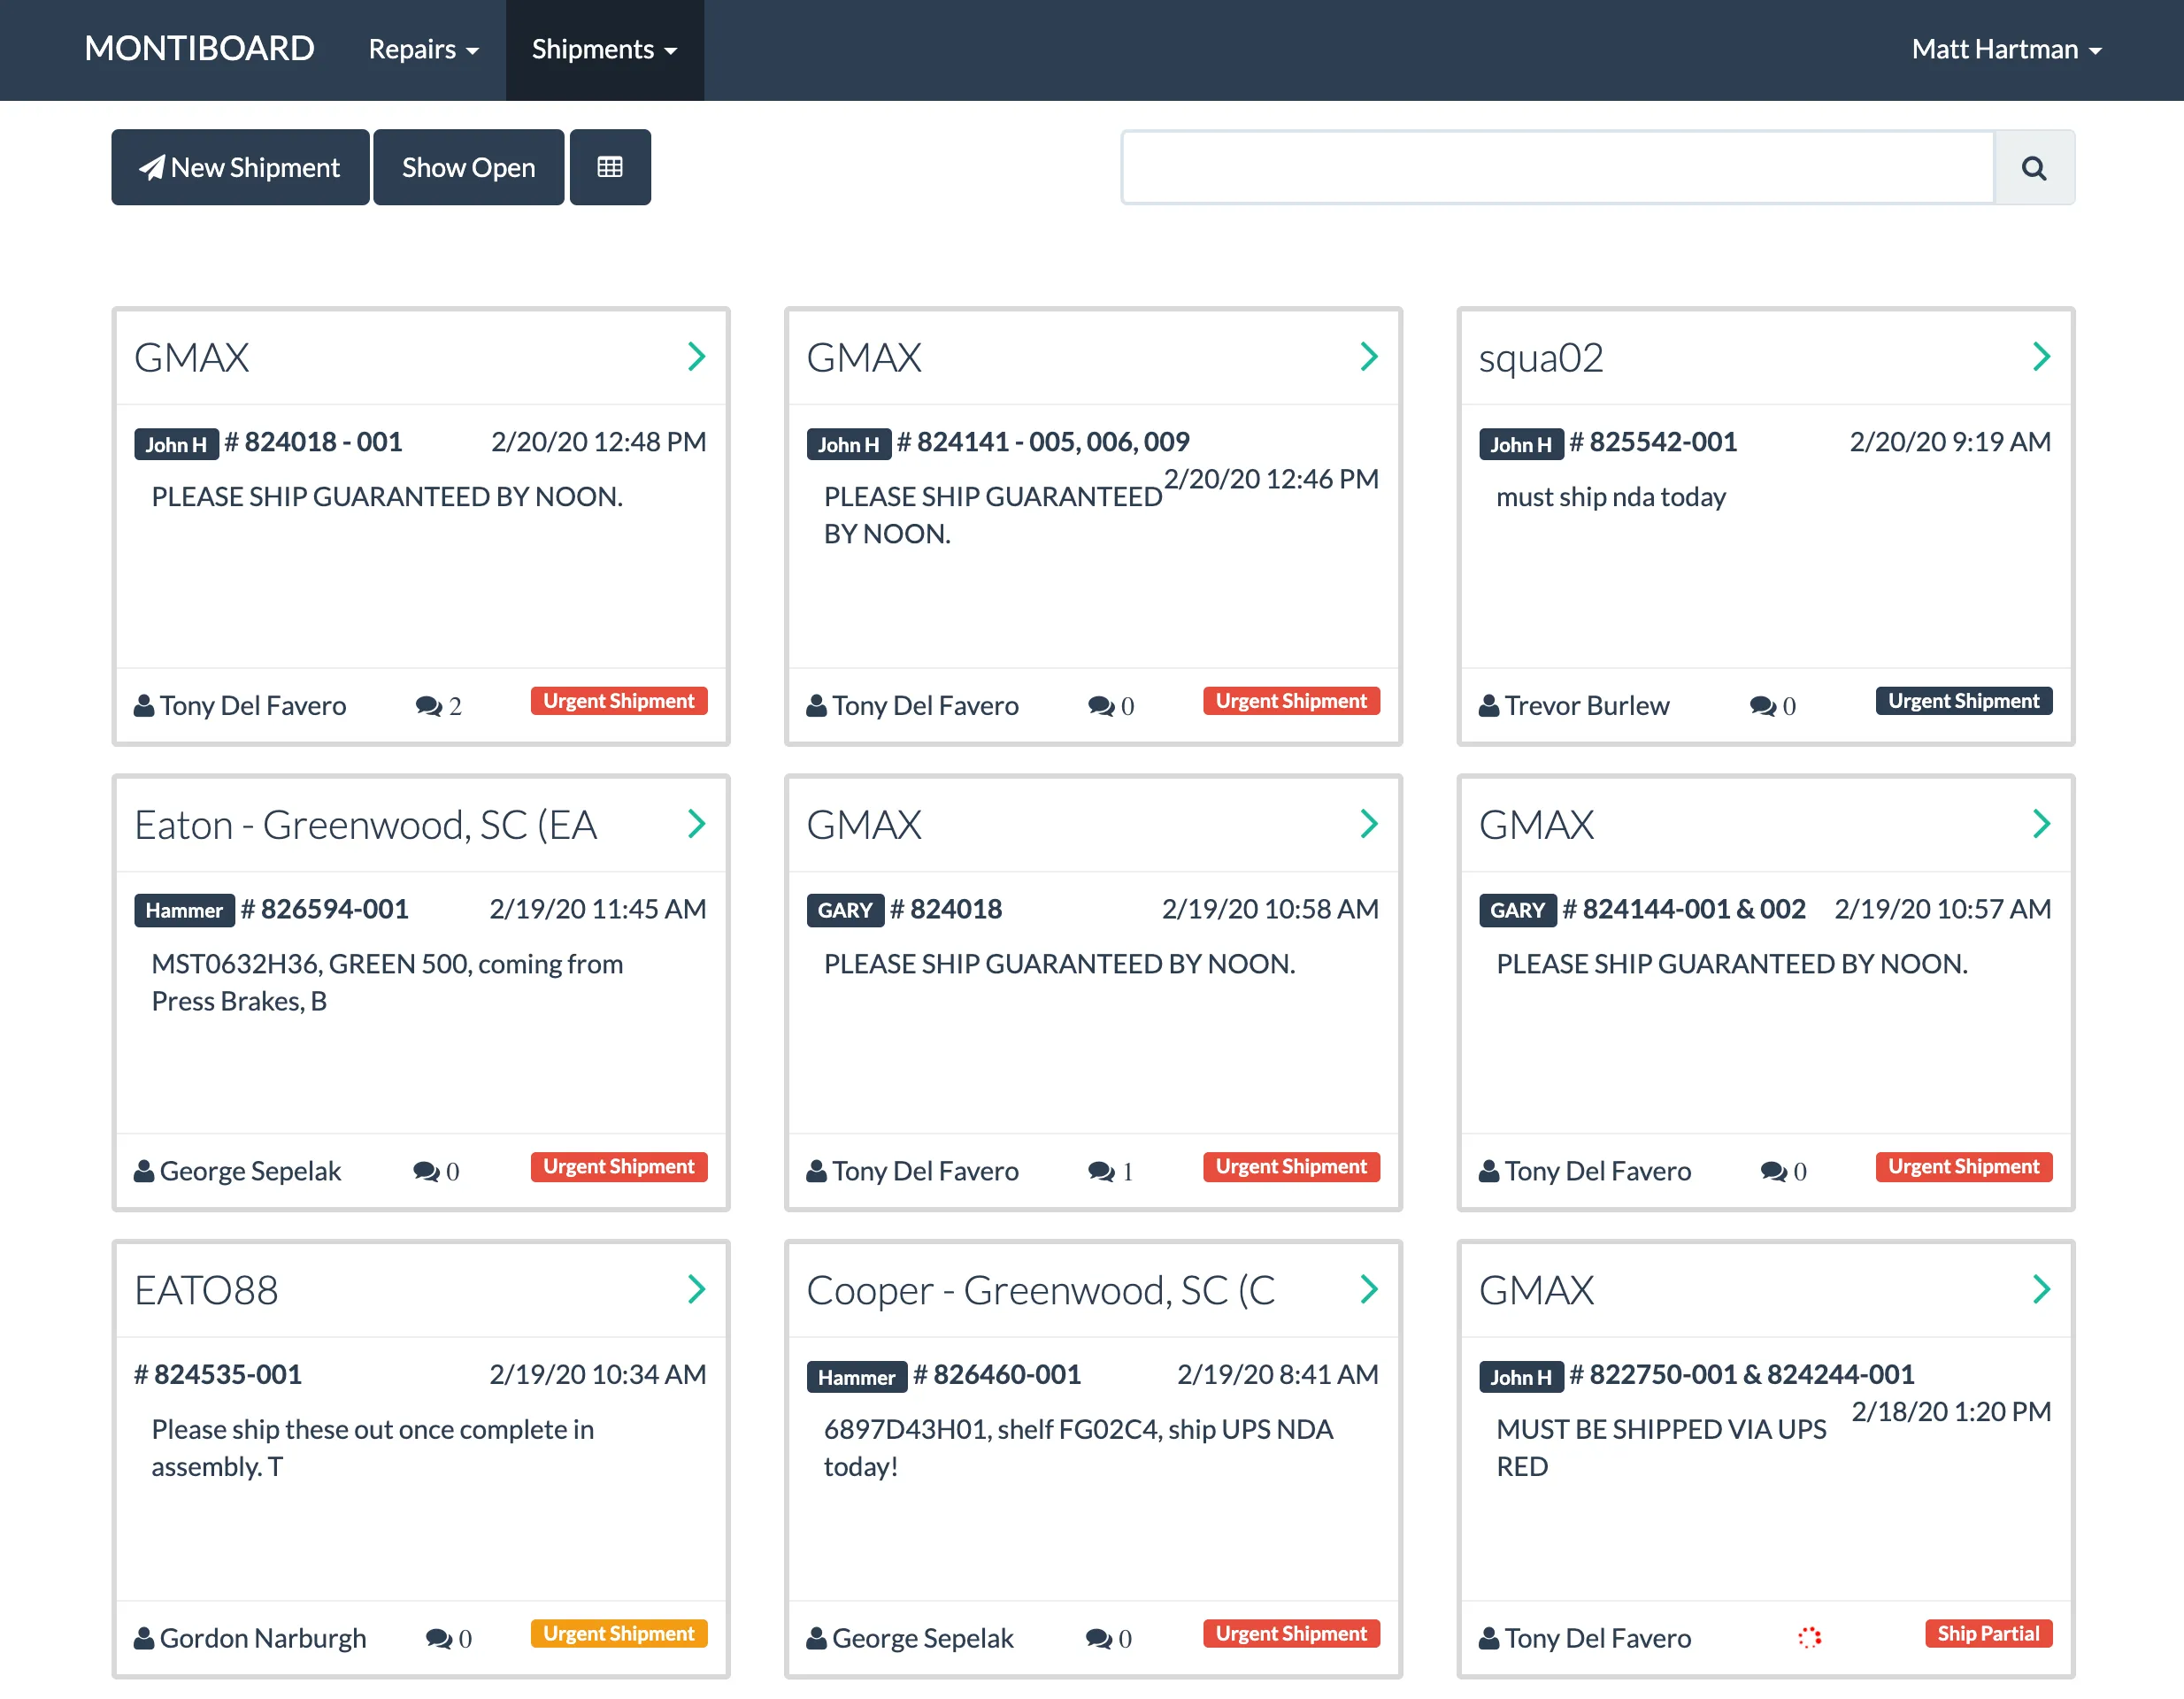Open GMAX #824018 - 001 card arrow
Screen dimensions: 2184x1699
tap(697, 357)
